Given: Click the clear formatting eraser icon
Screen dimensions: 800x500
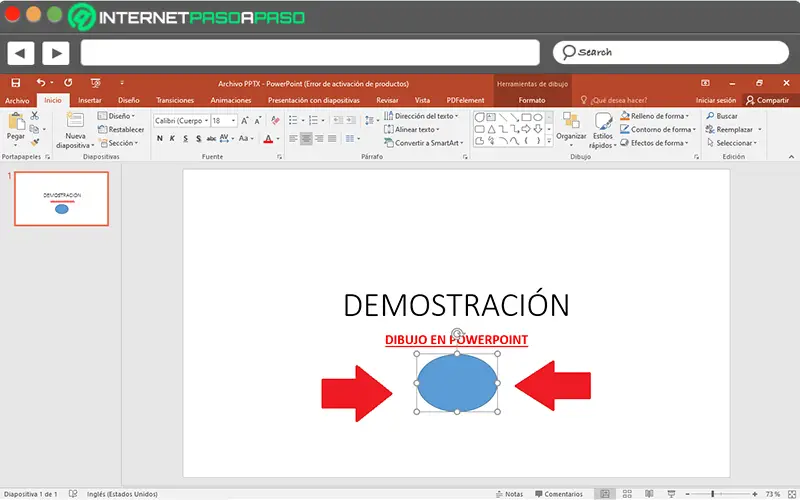Looking at the screenshot, I should (x=274, y=121).
